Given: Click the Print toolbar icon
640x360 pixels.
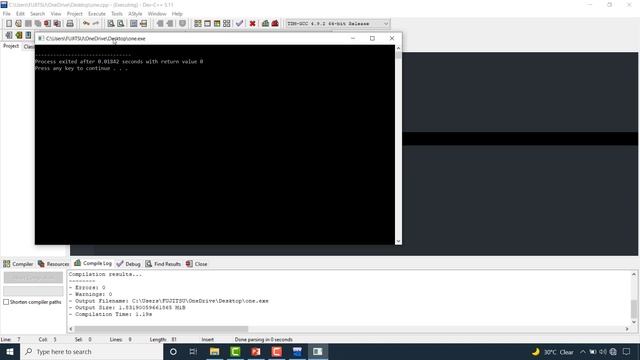Looking at the screenshot, I should click(x=70, y=24).
